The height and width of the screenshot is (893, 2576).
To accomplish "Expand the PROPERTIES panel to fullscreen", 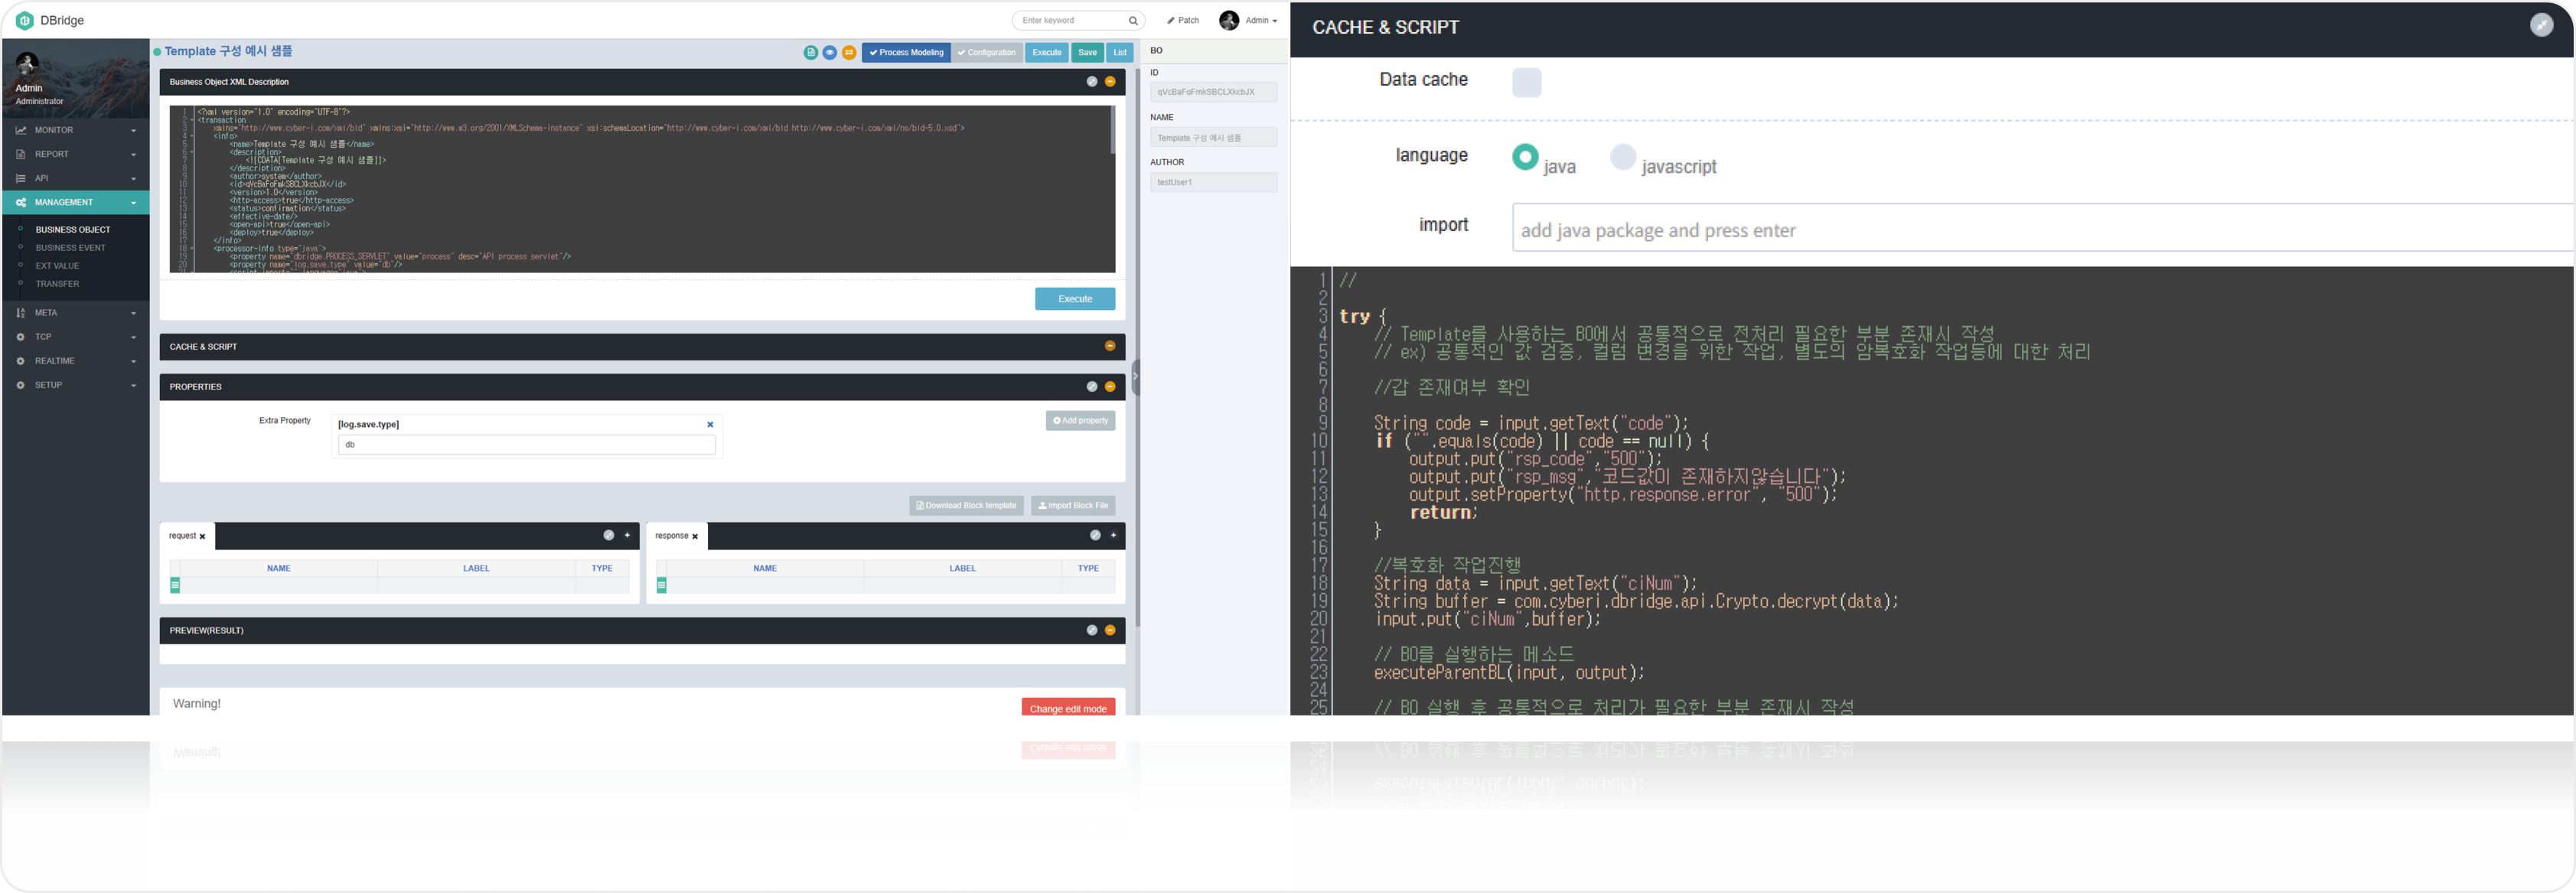I will [1091, 386].
